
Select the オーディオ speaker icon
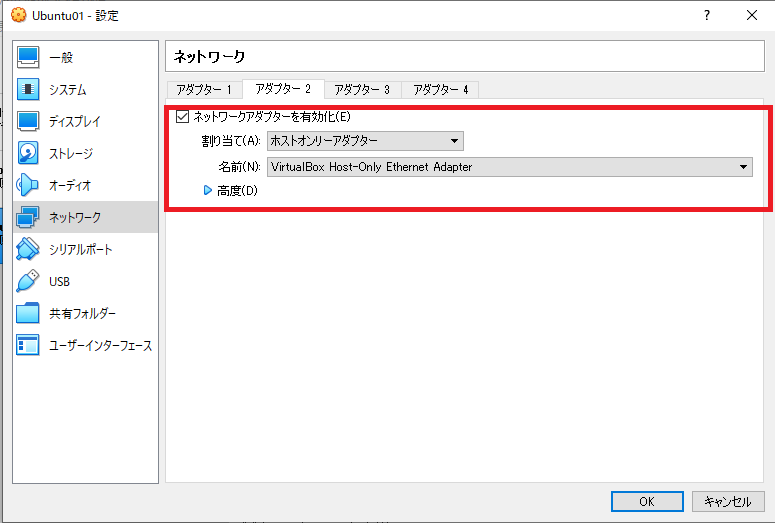click(x=28, y=185)
